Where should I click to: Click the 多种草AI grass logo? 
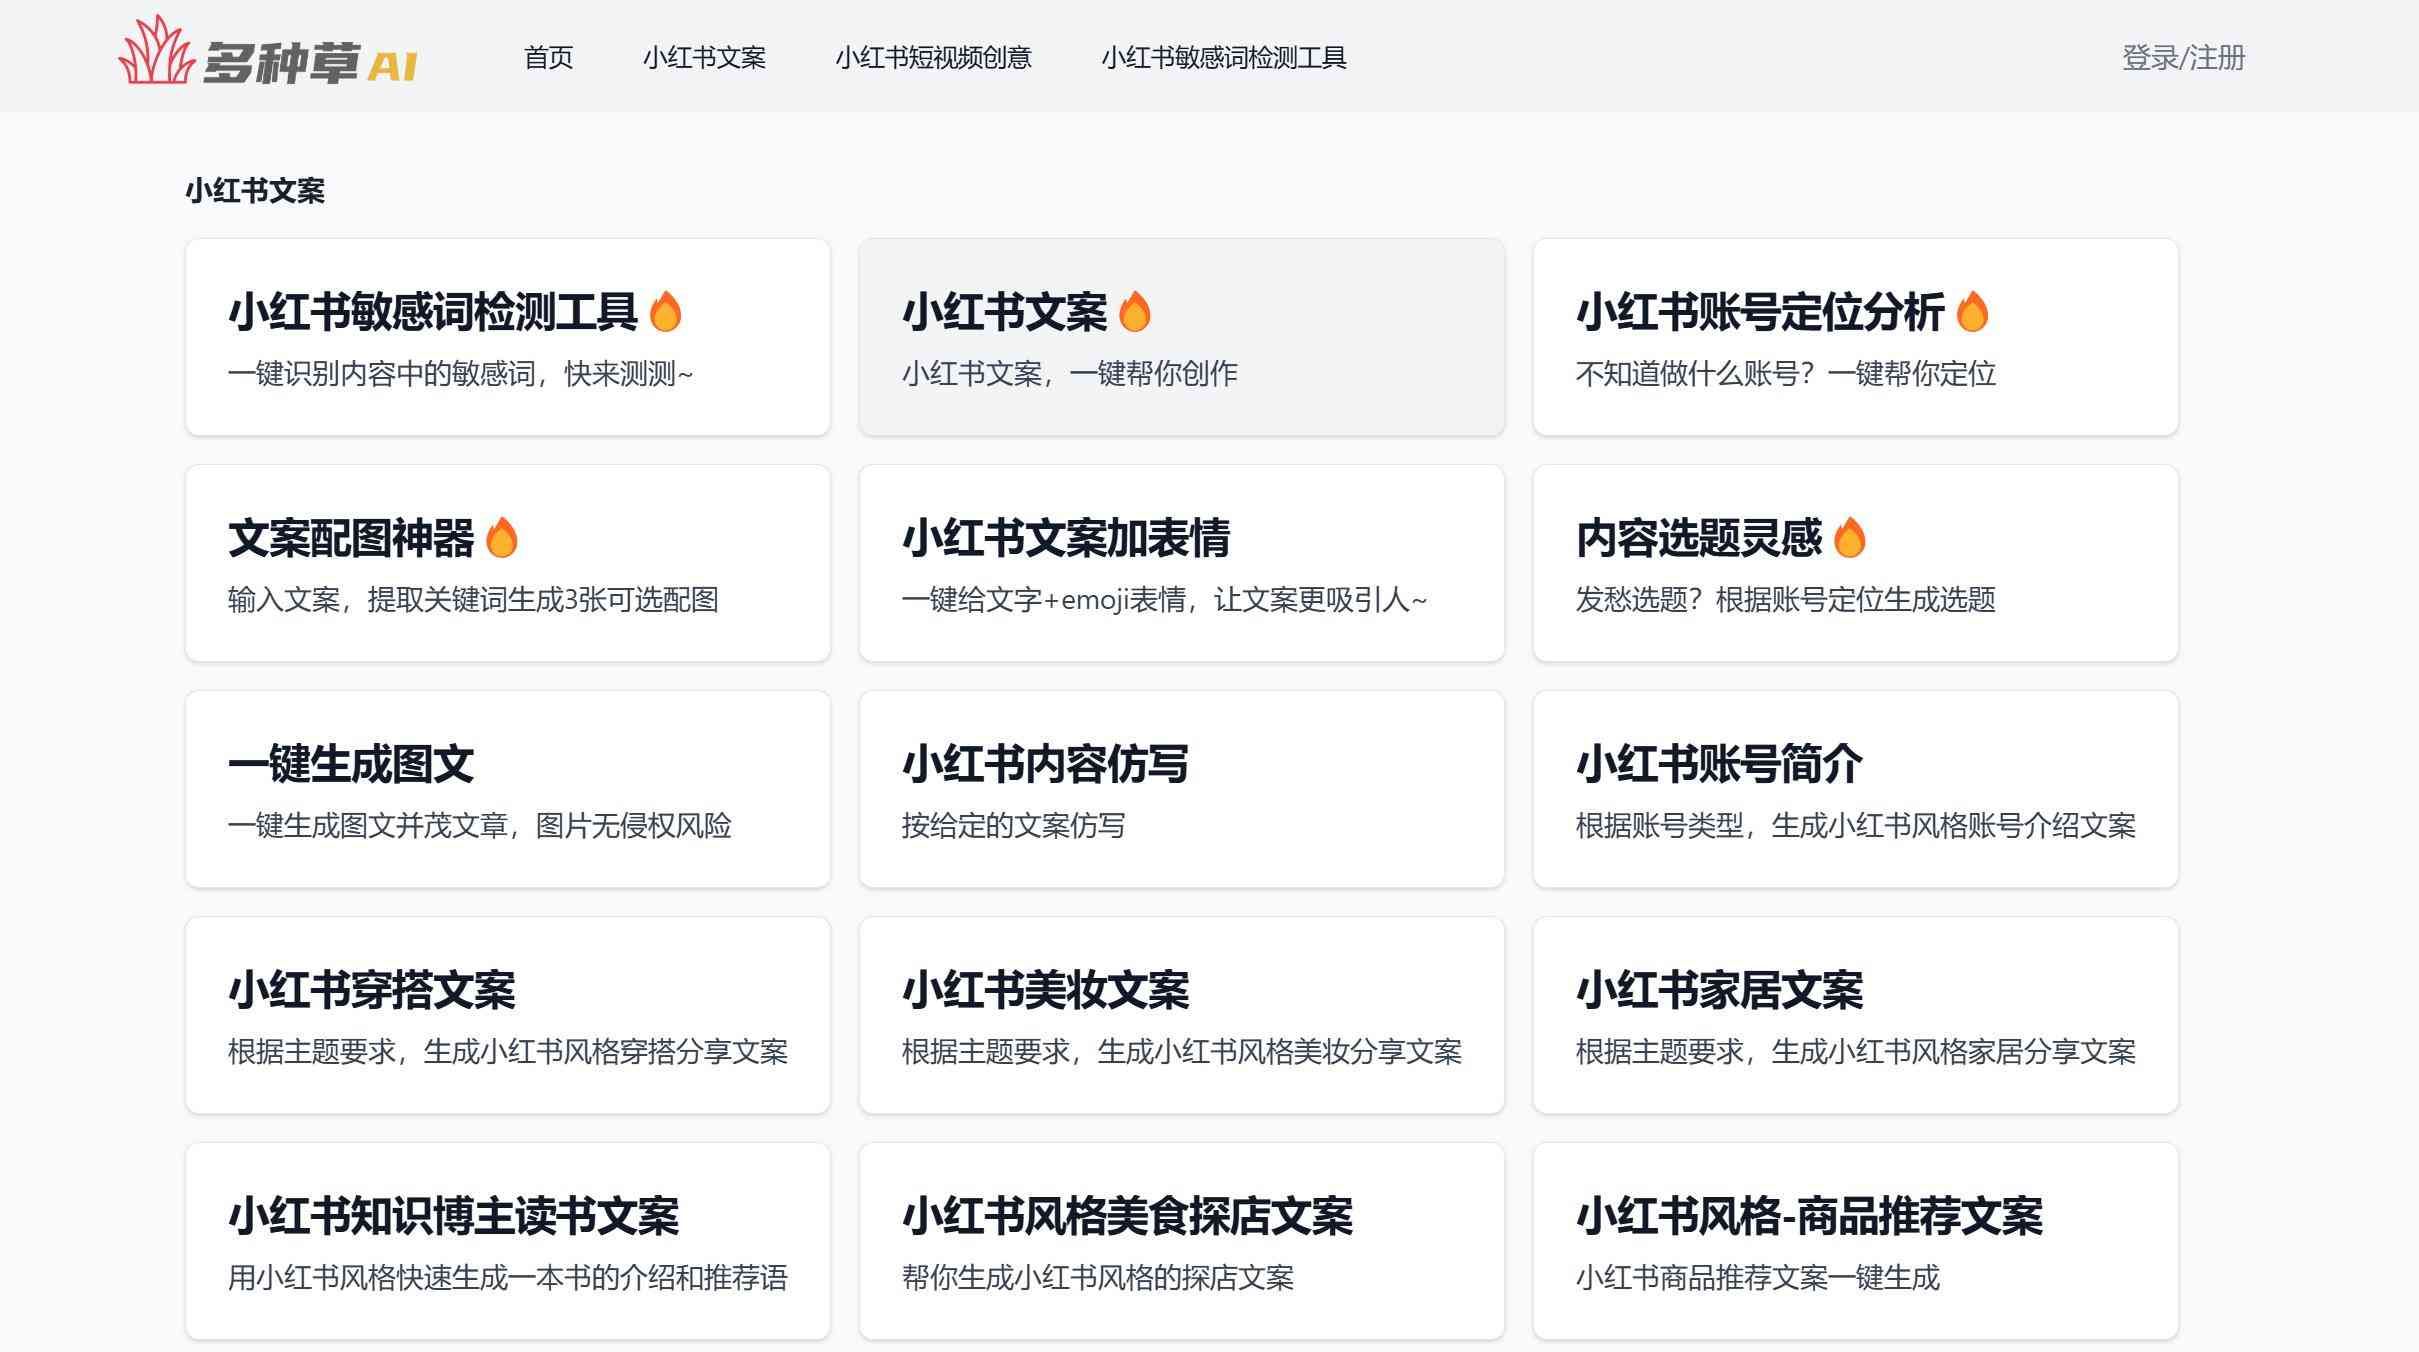point(157,52)
